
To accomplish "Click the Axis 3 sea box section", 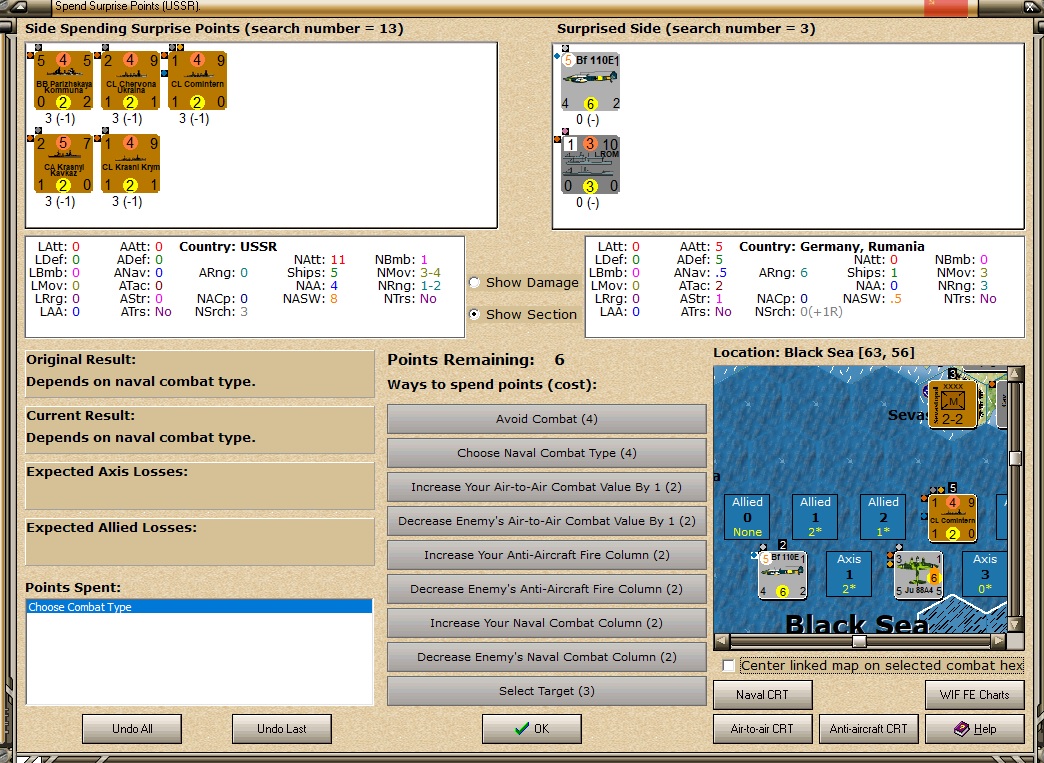I will [x=984, y=574].
